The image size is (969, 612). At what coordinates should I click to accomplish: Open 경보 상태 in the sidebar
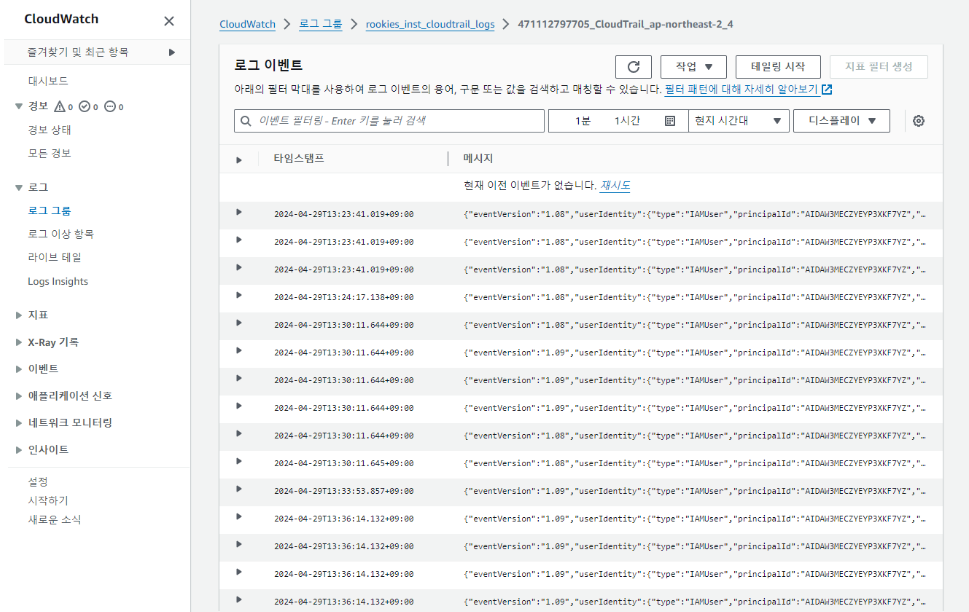pos(49,130)
